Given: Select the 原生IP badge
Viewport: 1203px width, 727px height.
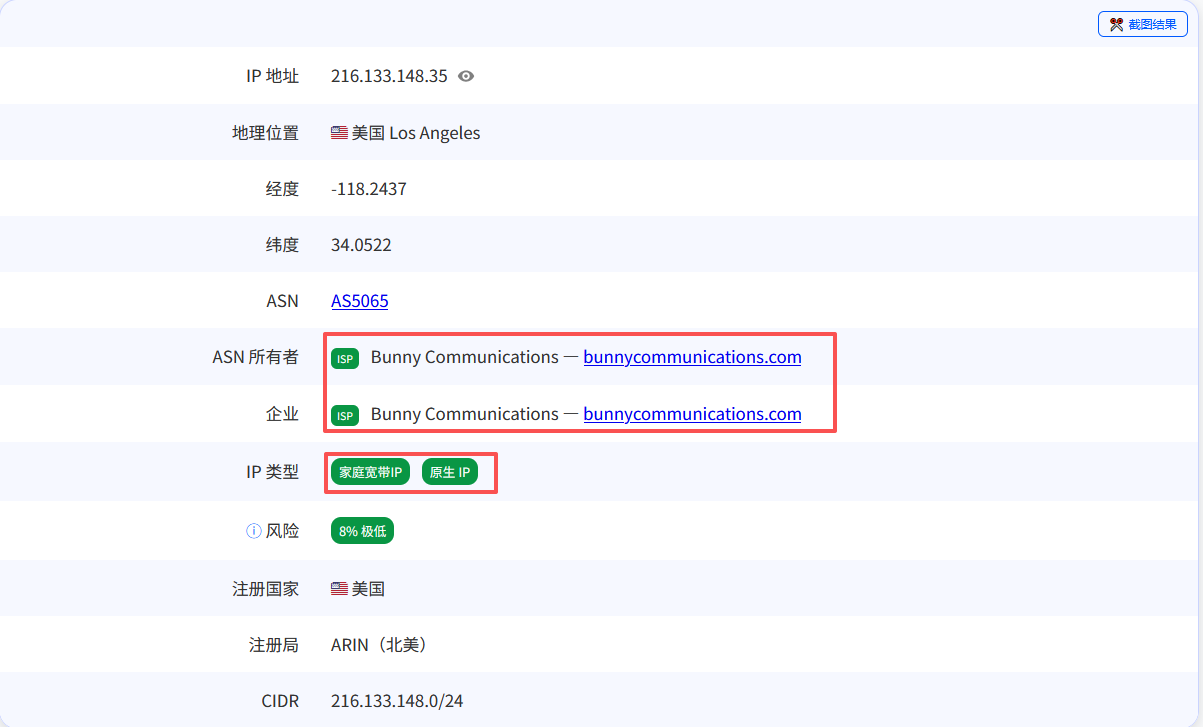Looking at the screenshot, I should point(450,471).
